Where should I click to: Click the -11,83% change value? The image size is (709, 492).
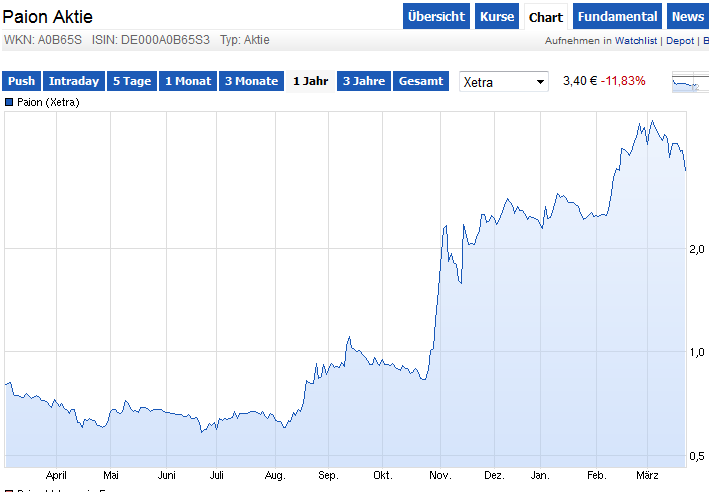point(623,81)
